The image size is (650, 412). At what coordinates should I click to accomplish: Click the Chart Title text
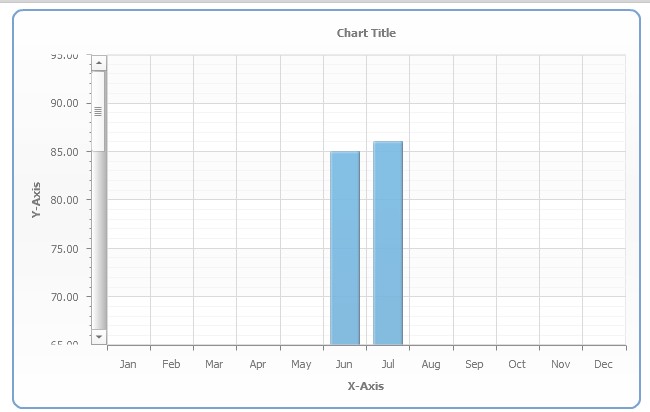(x=366, y=33)
